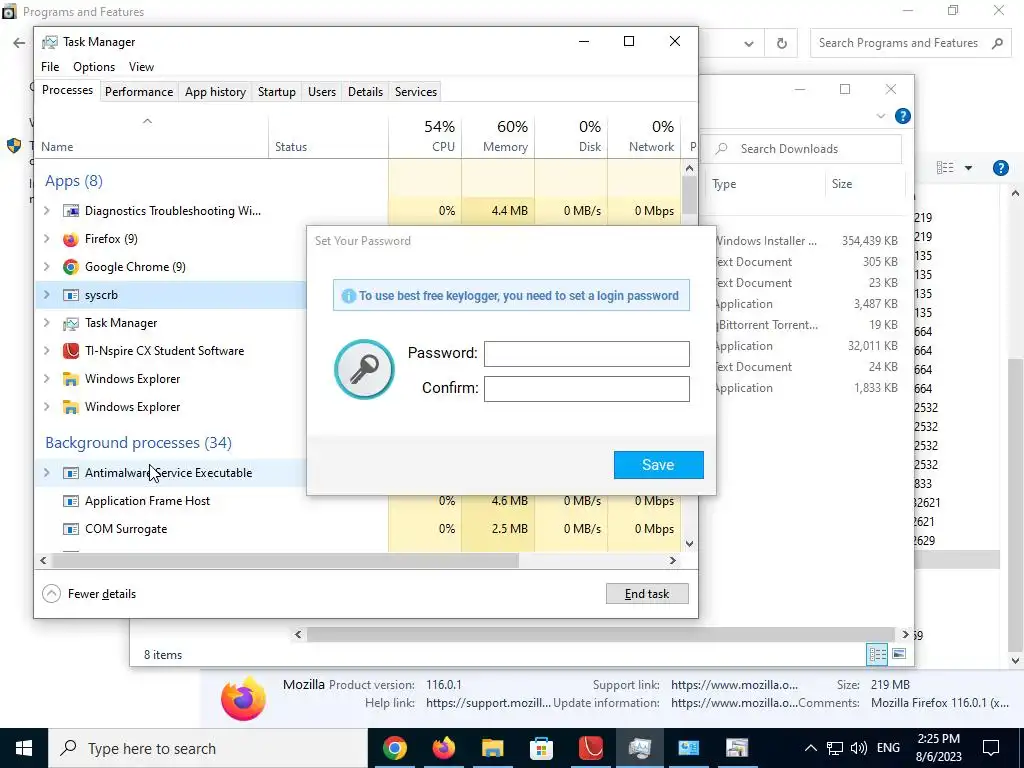Click the network icon in system tray
Screen dimensions: 1024x768
point(835,748)
